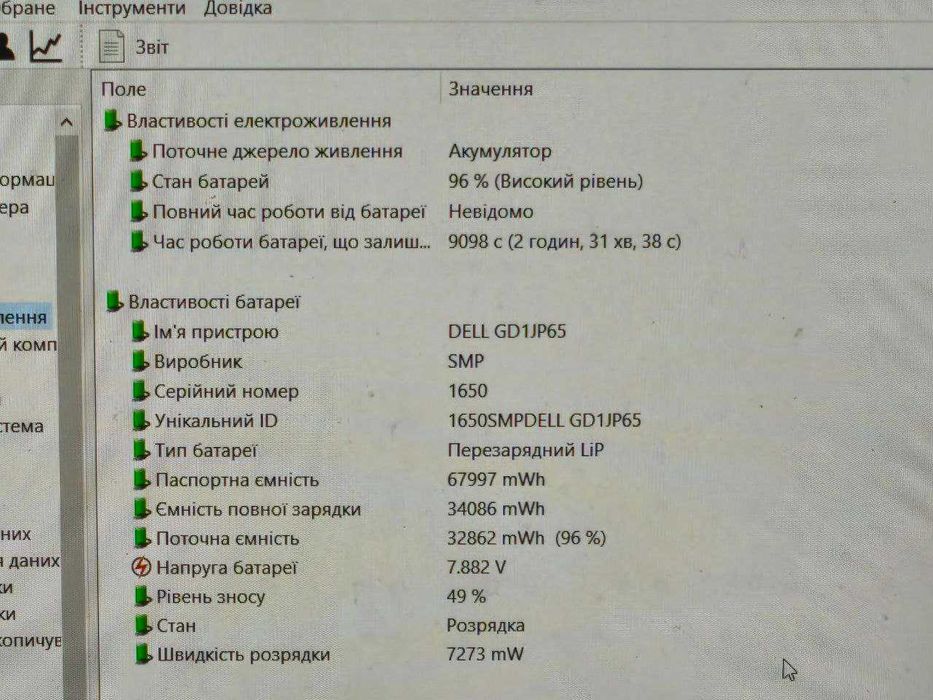This screenshot has width=933, height=700.
Task: Click the icon beside Поточне джерело живлення
Action: (x=138, y=151)
